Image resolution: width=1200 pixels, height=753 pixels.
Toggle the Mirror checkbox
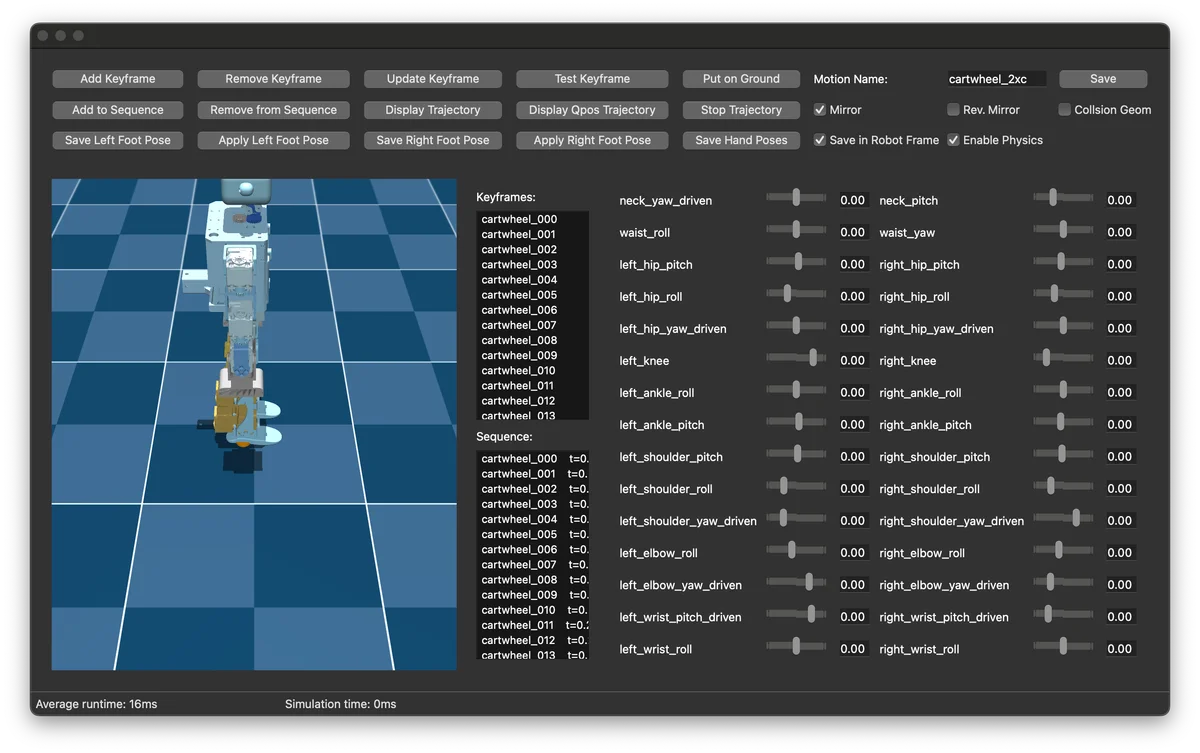pyautogui.click(x=820, y=110)
